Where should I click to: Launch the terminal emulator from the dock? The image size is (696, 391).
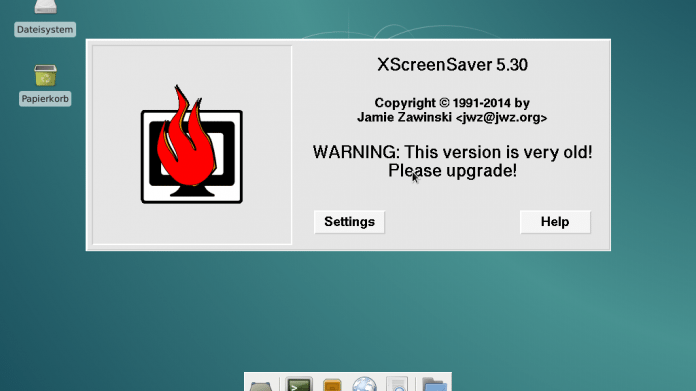tap(298, 384)
